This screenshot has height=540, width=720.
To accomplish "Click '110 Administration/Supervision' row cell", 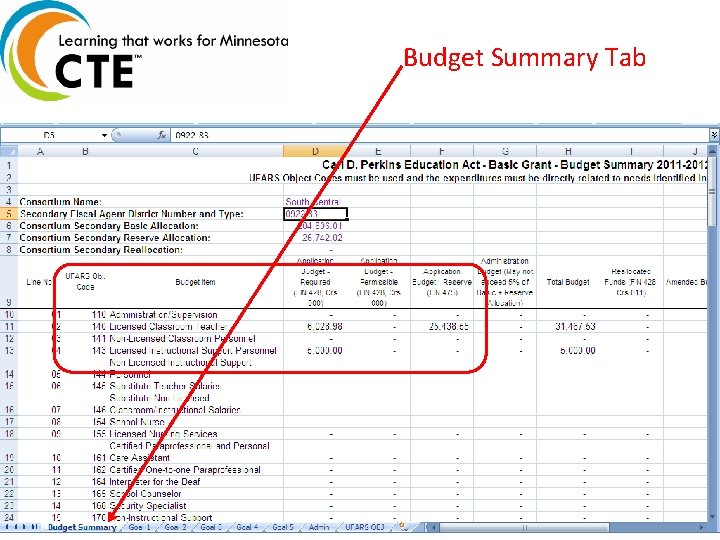I will pyautogui.click(x=163, y=315).
